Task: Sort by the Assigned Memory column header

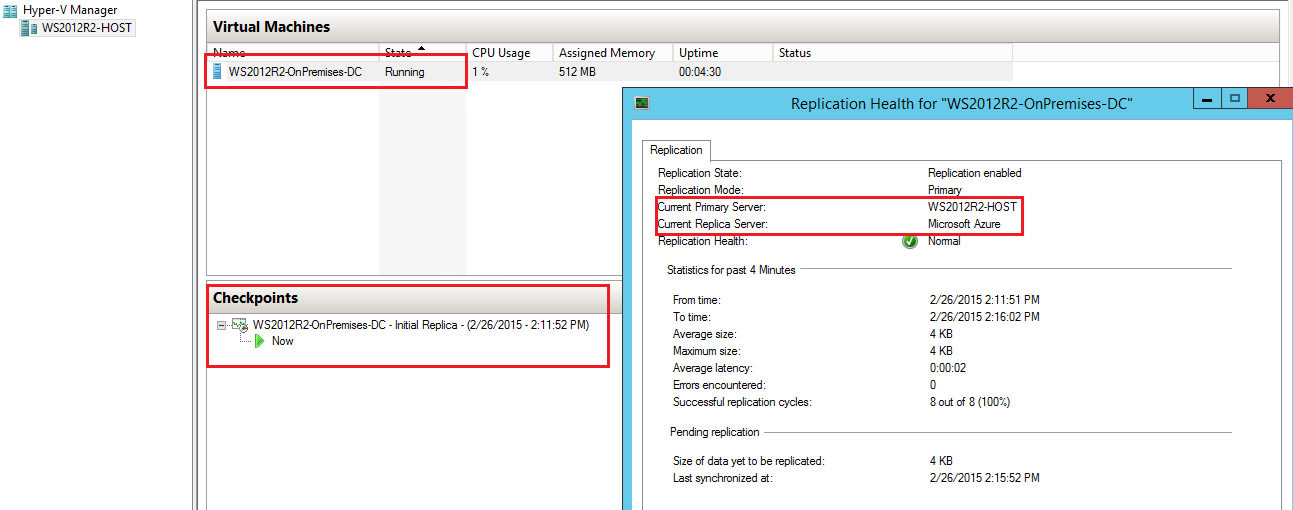Action: (607, 53)
